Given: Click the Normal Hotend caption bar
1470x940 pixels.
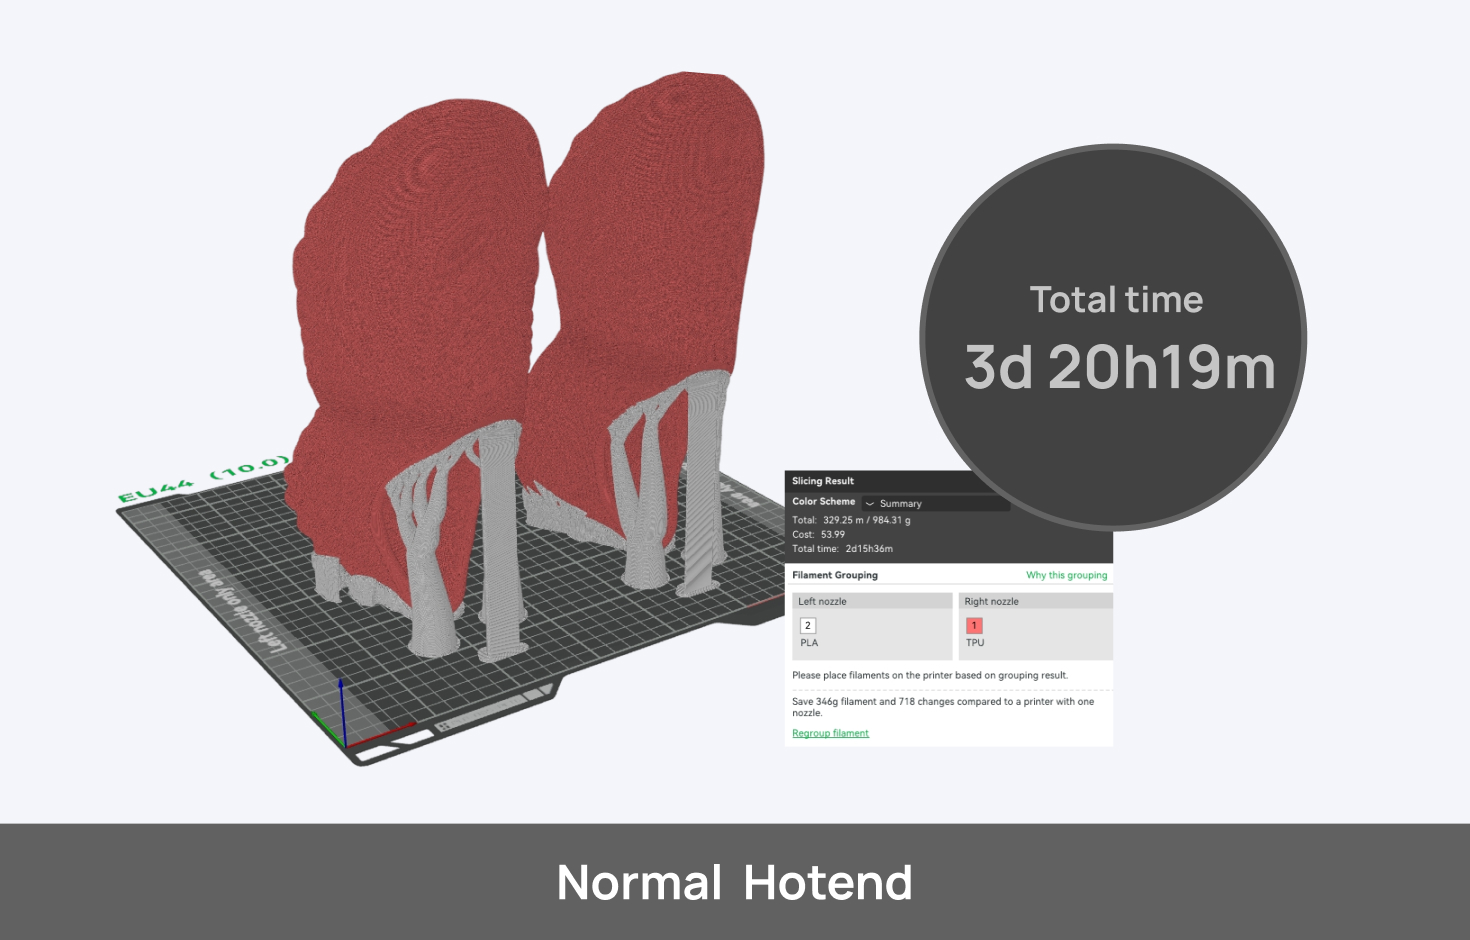Looking at the screenshot, I should (735, 882).
